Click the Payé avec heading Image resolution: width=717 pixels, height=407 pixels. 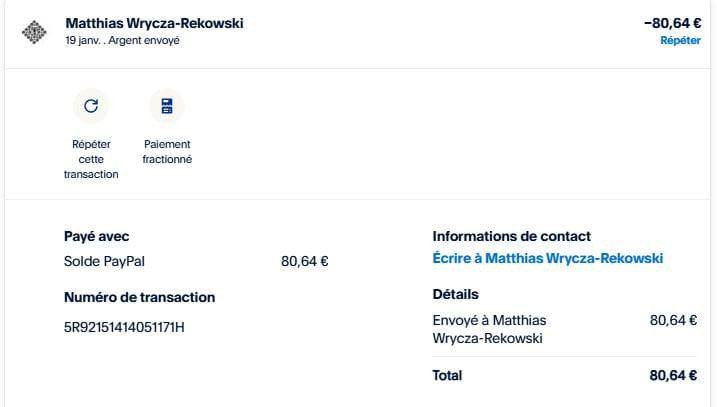pyautogui.click(x=97, y=237)
